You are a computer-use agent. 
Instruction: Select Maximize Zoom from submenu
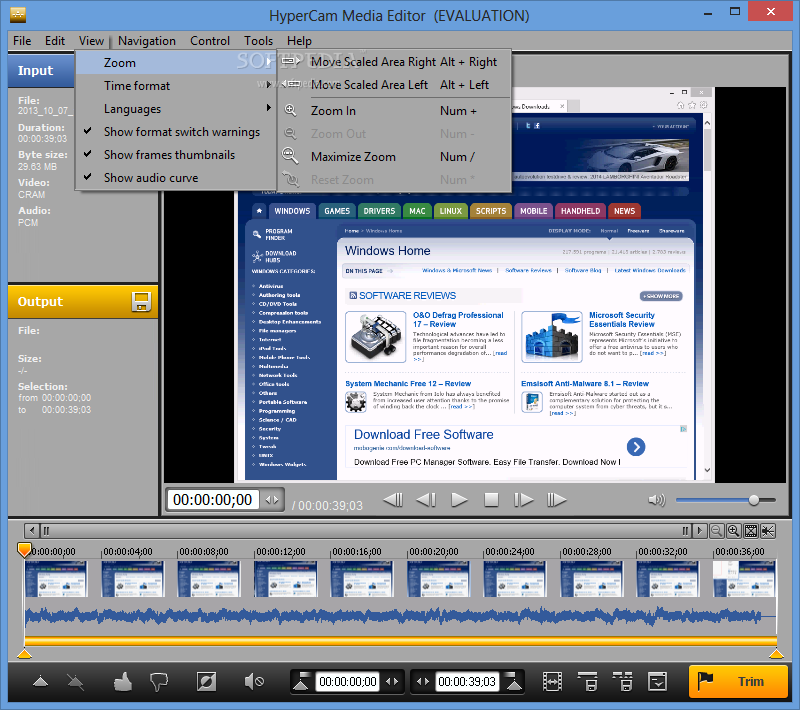point(394,157)
